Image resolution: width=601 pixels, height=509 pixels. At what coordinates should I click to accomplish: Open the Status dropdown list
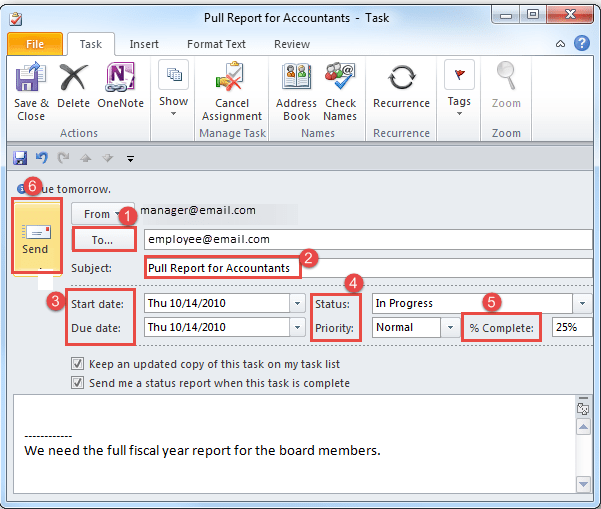[581, 303]
